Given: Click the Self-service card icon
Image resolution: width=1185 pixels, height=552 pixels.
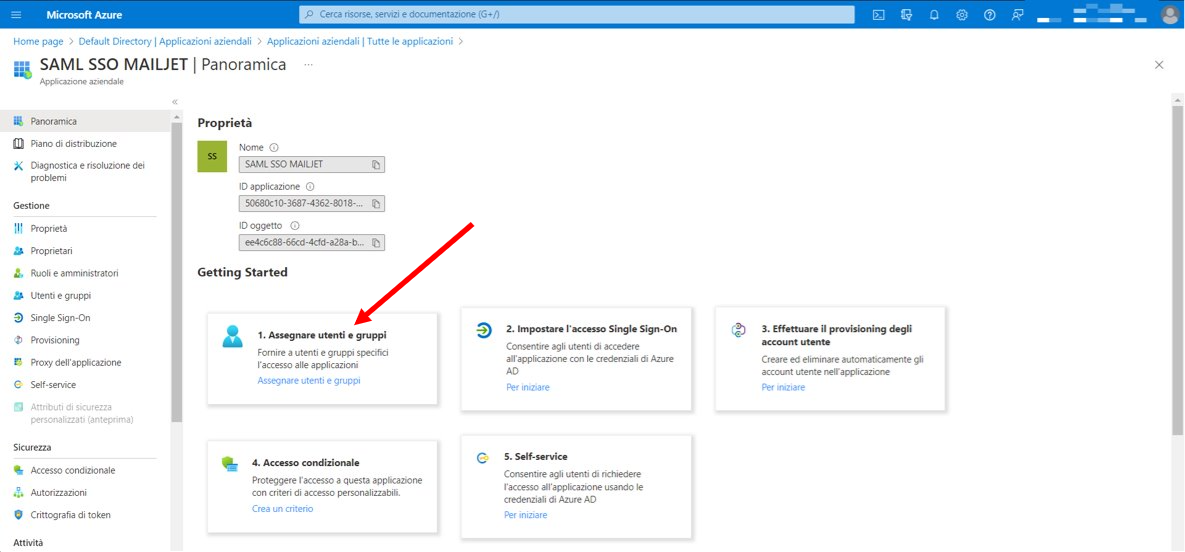Looking at the screenshot, I should click(482, 458).
